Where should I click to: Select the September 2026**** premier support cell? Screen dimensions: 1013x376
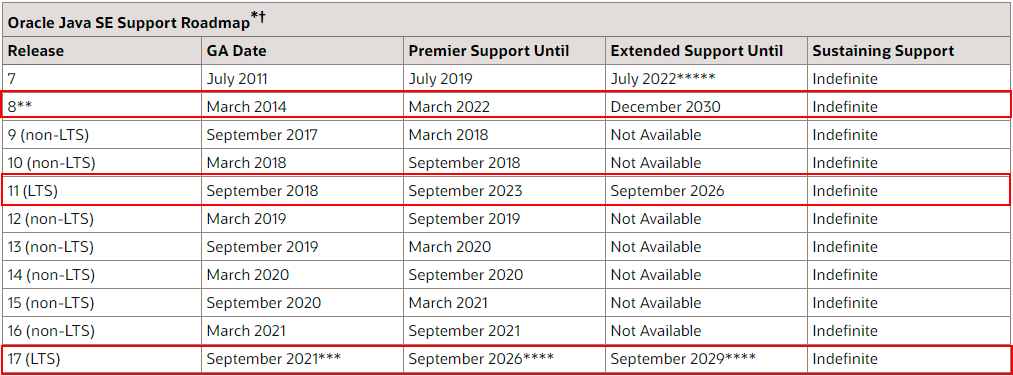click(505, 358)
